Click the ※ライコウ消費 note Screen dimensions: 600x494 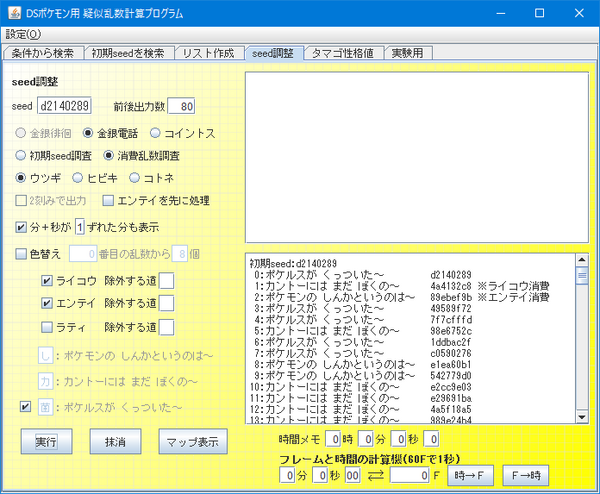coord(514,286)
